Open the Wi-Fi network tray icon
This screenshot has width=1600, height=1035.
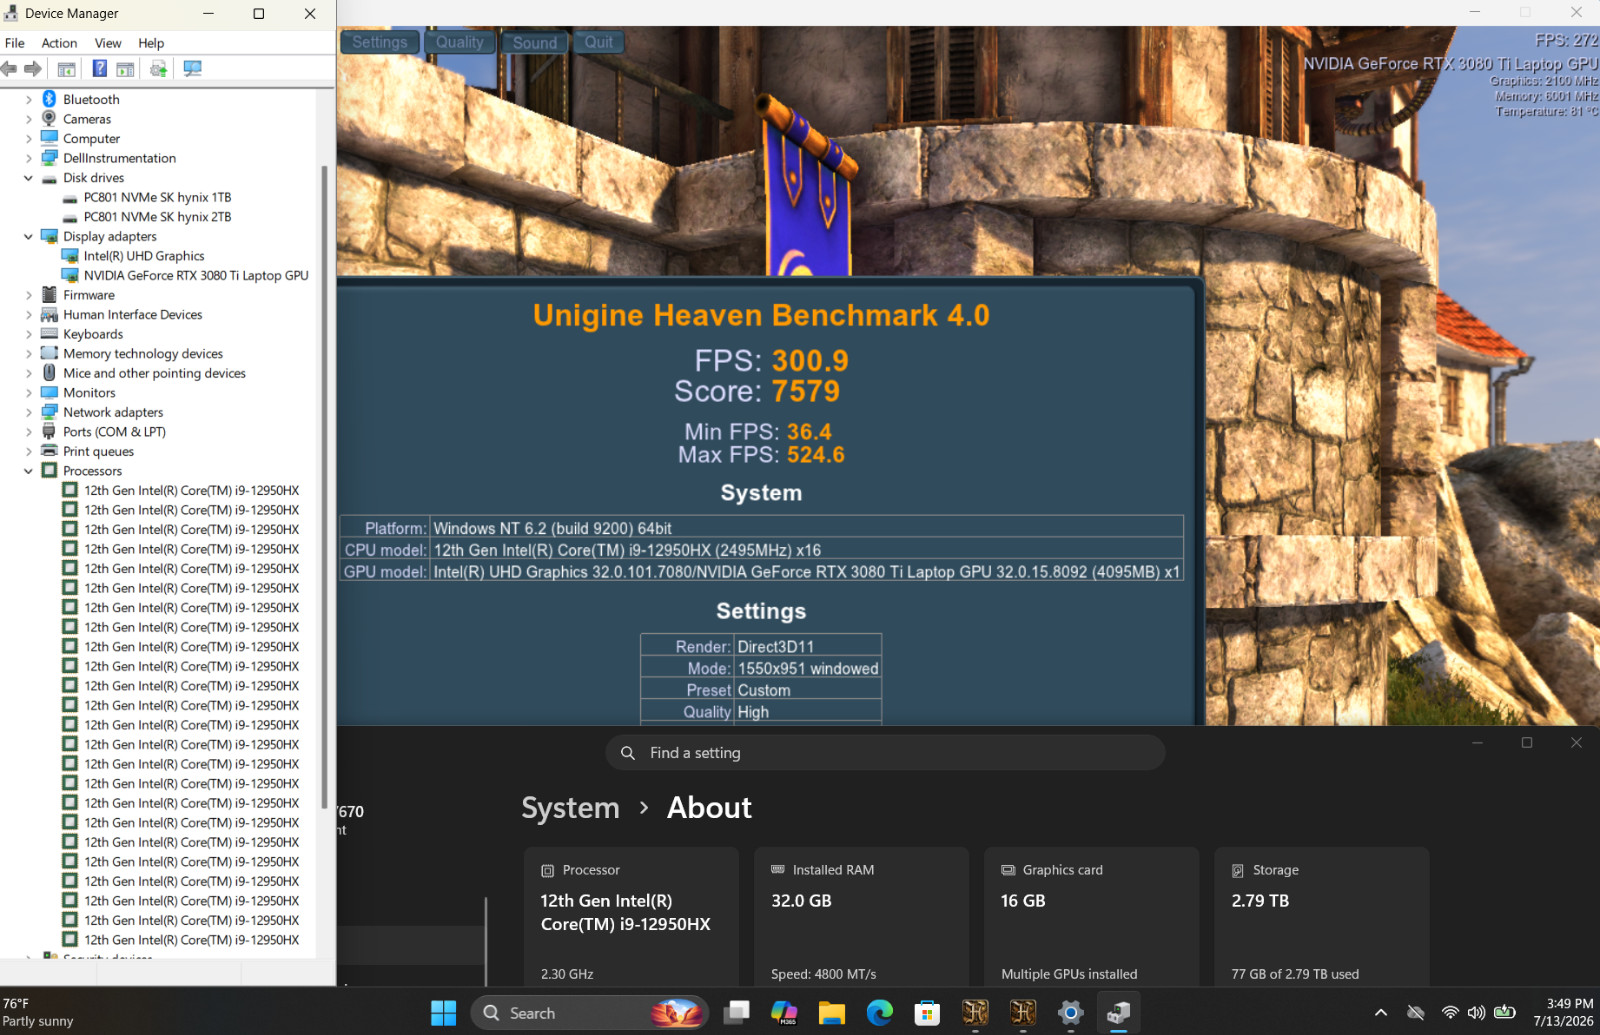pos(1450,1013)
